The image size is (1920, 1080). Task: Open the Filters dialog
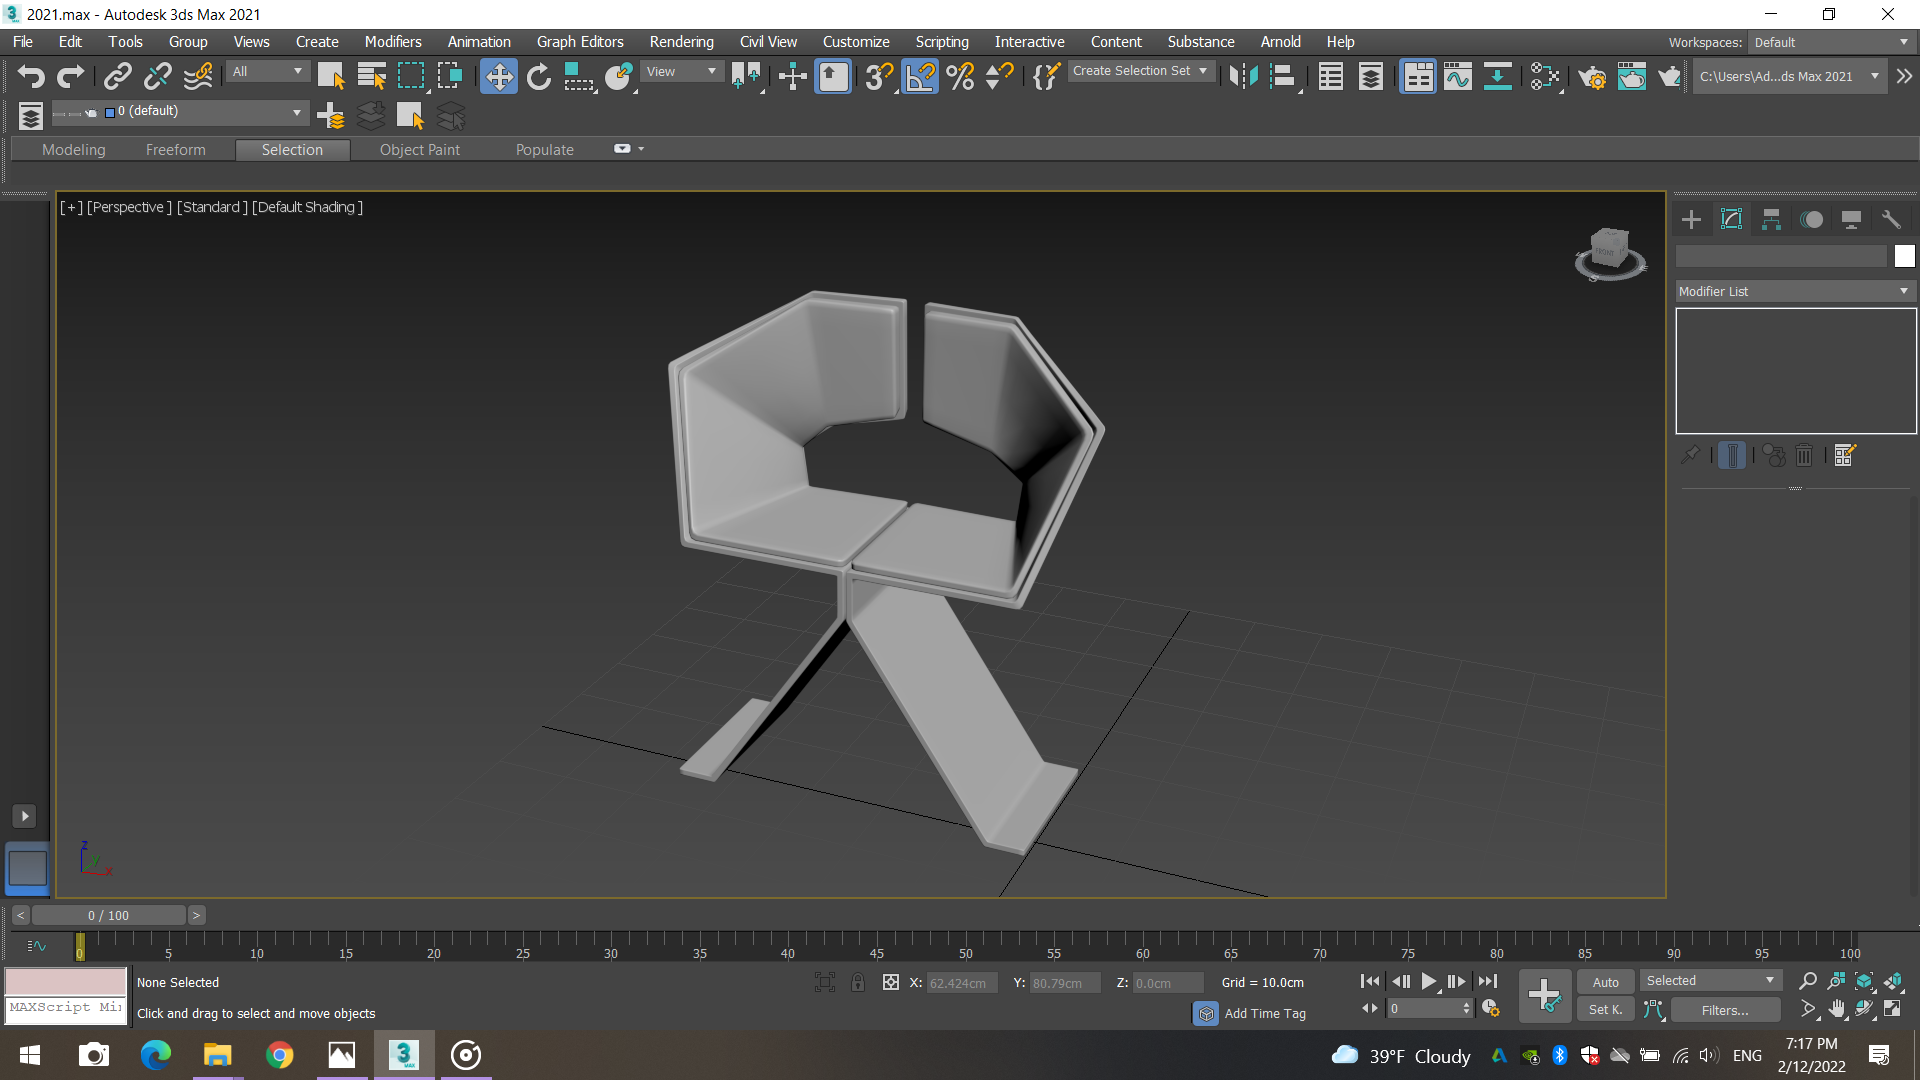pos(1724,1010)
